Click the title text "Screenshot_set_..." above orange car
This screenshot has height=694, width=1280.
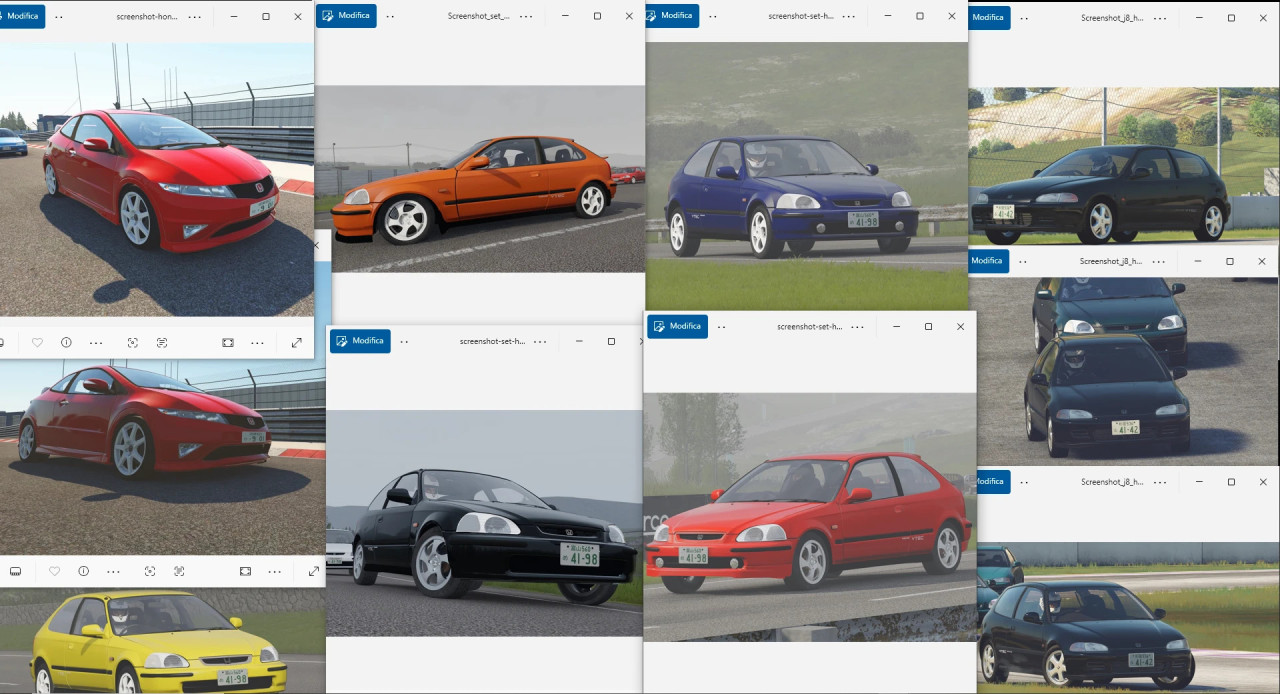pos(478,17)
